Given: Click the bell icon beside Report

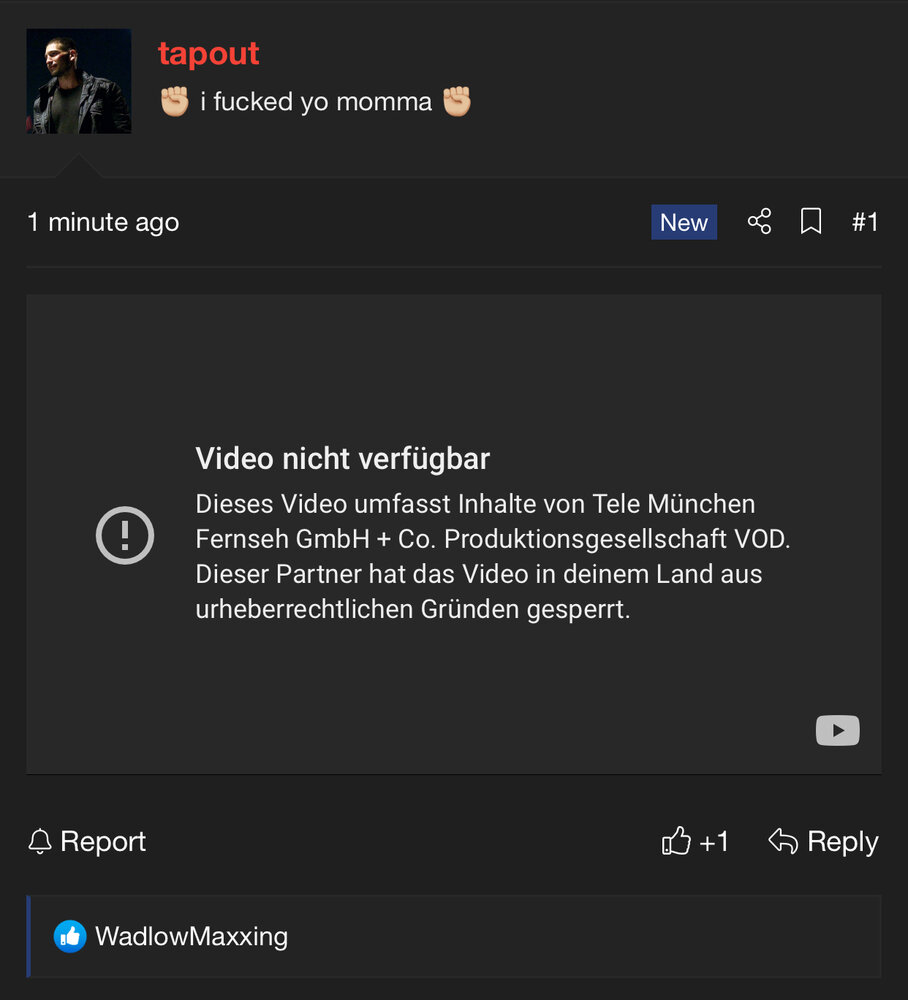Looking at the screenshot, I should (x=40, y=841).
